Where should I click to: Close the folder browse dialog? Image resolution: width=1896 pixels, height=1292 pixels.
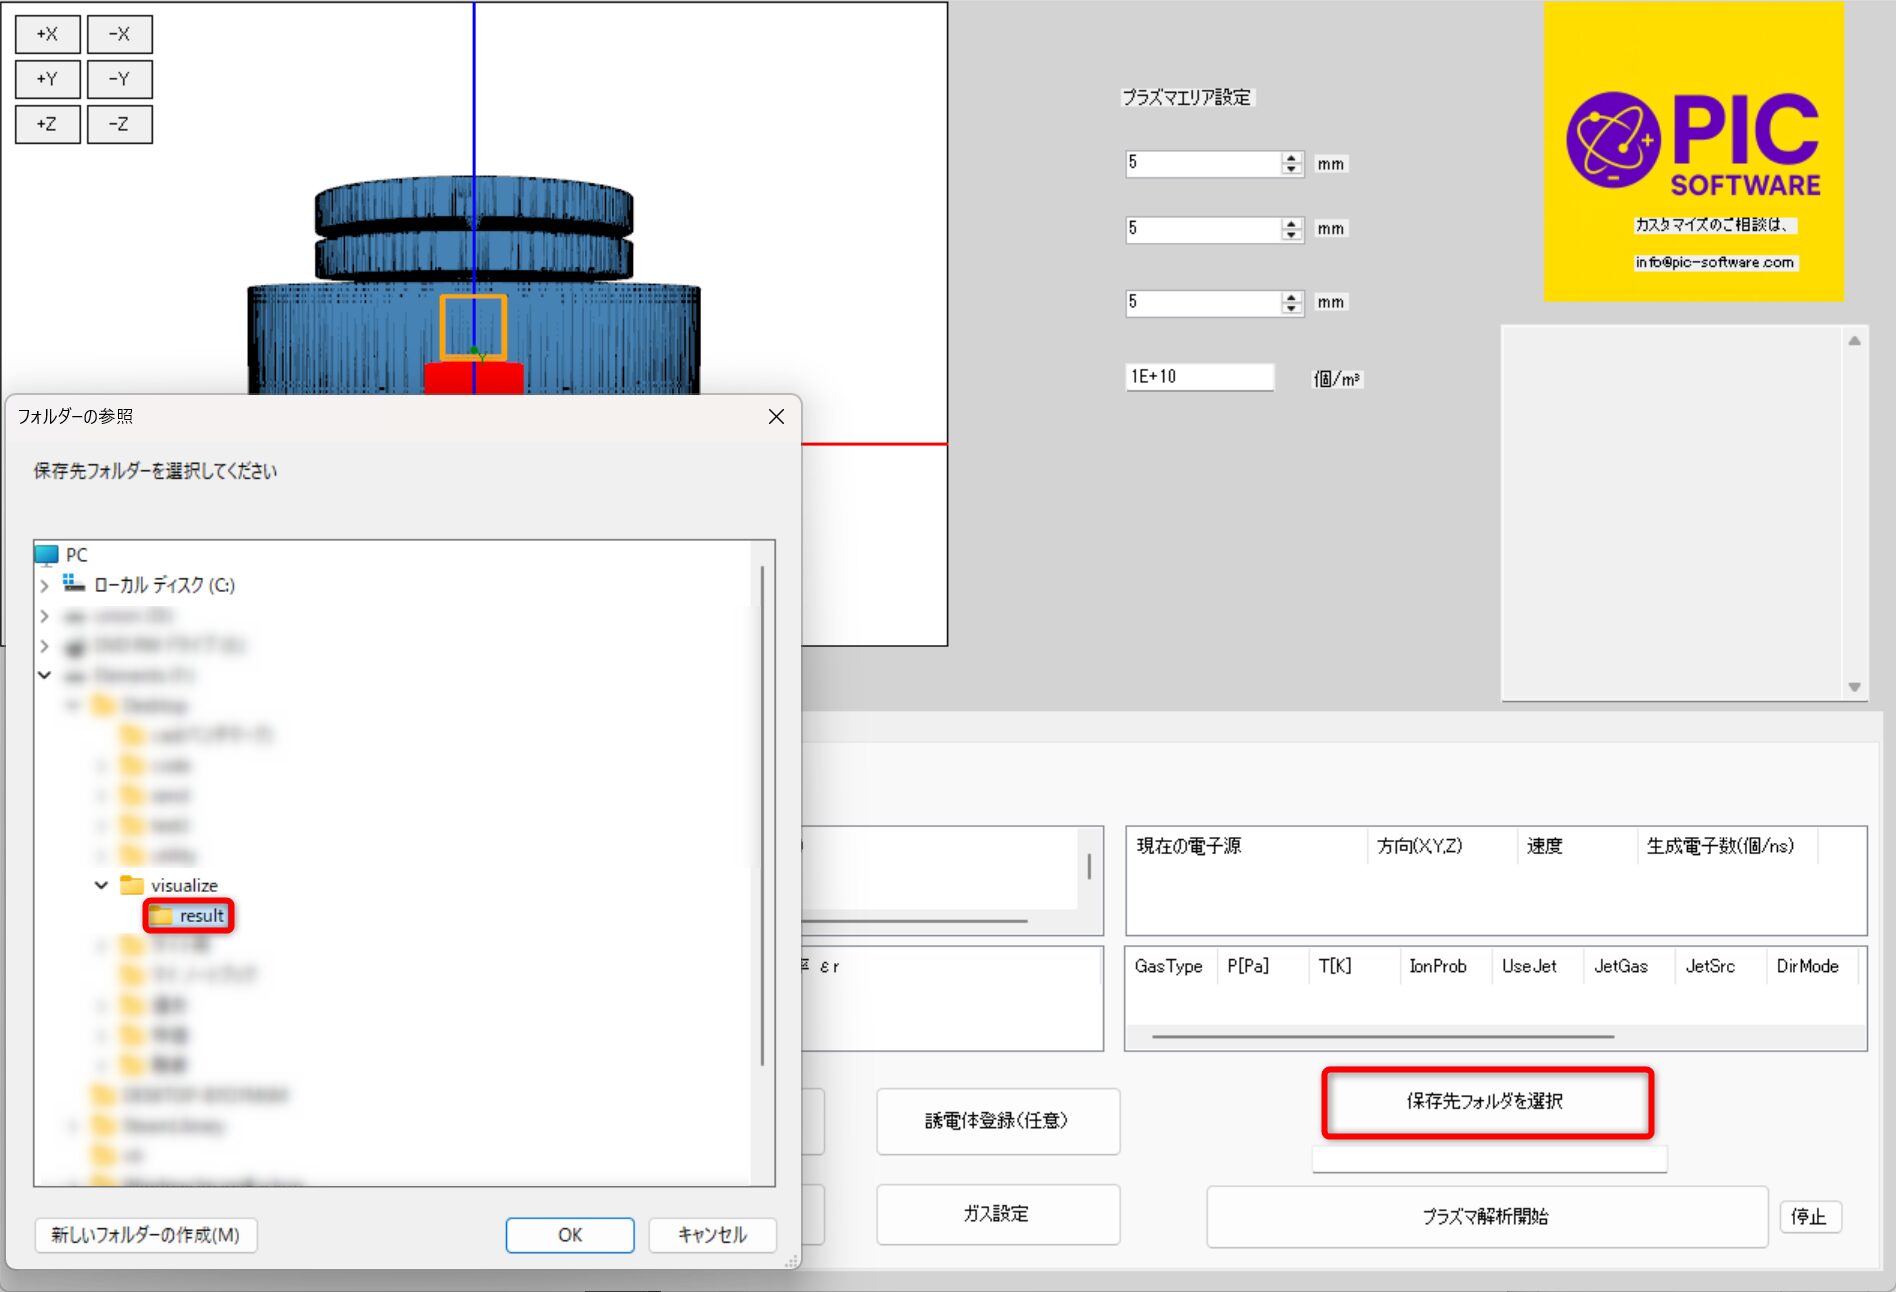[x=776, y=417]
